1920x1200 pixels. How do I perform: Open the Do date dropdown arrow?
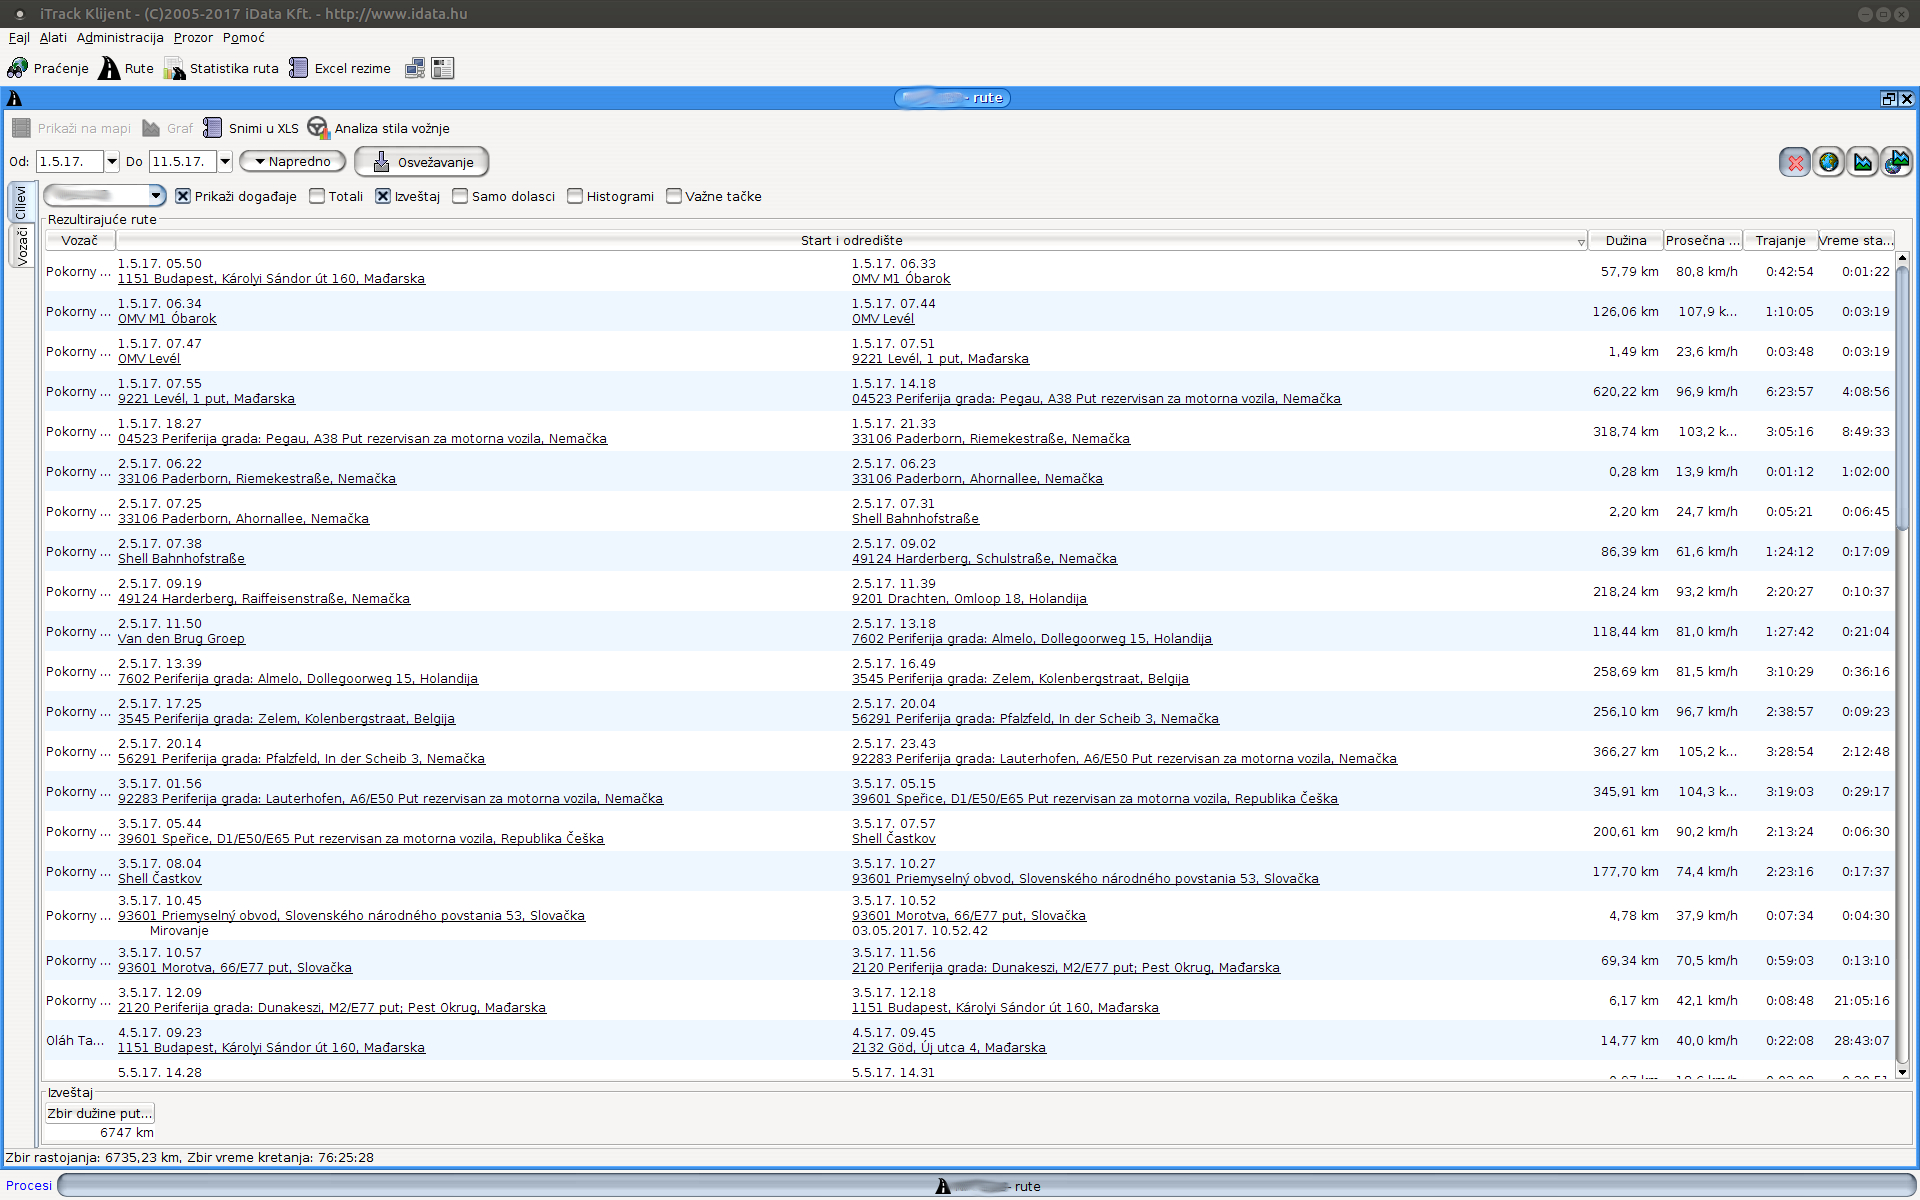225,162
